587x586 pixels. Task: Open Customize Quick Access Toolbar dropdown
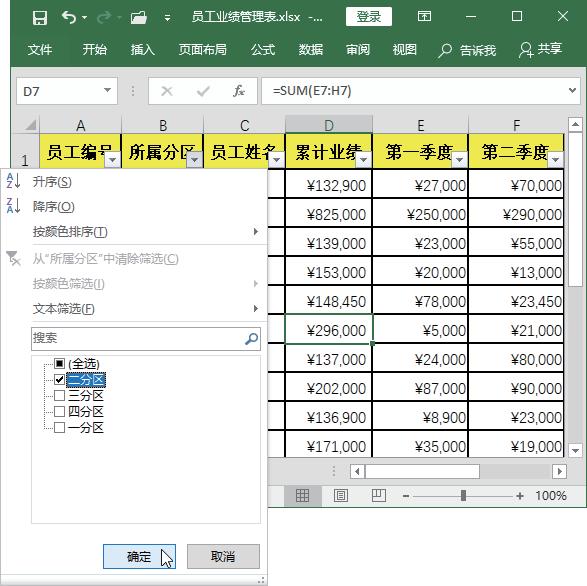pyautogui.click(x=167, y=18)
